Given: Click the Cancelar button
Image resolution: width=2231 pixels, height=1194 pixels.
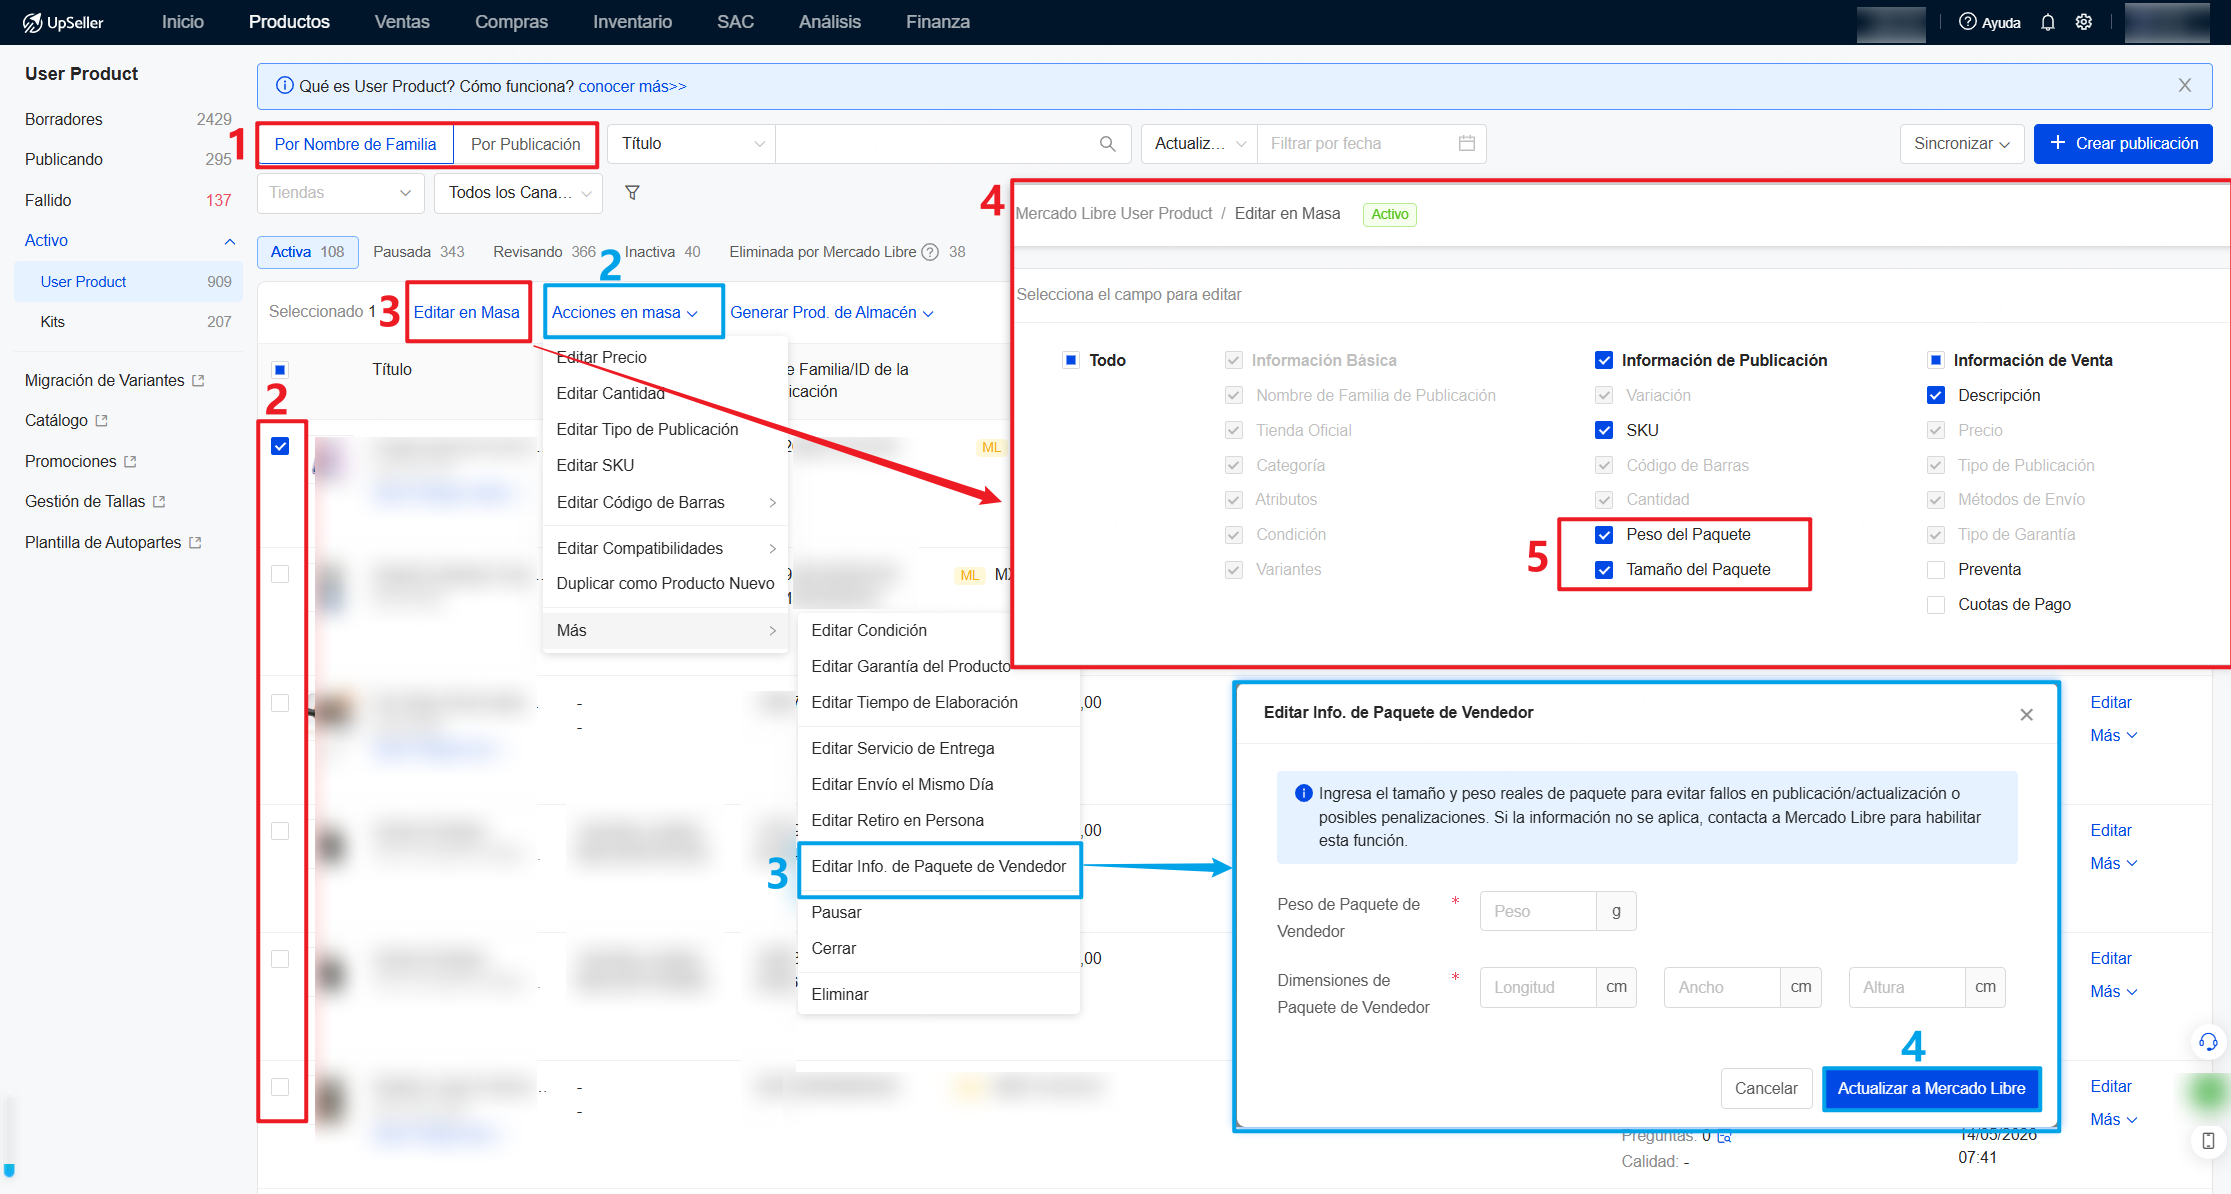Looking at the screenshot, I should point(1766,1088).
